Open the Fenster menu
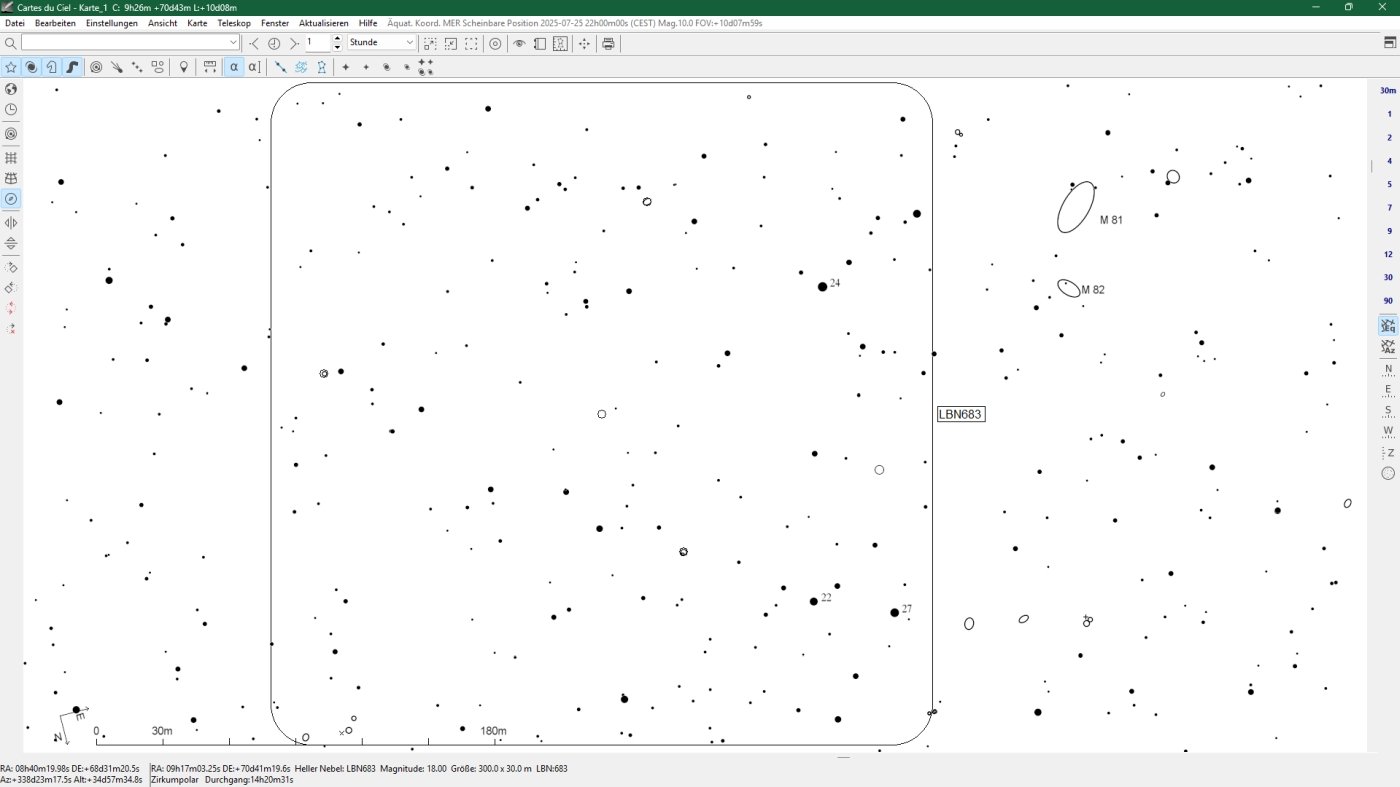The width and height of the screenshot is (1400, 787). pos(275,22)
